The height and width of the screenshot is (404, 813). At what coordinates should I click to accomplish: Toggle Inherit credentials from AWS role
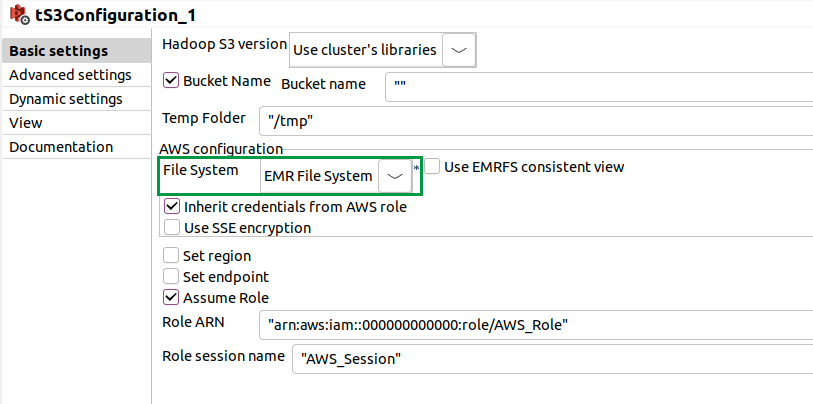point(171,207)
